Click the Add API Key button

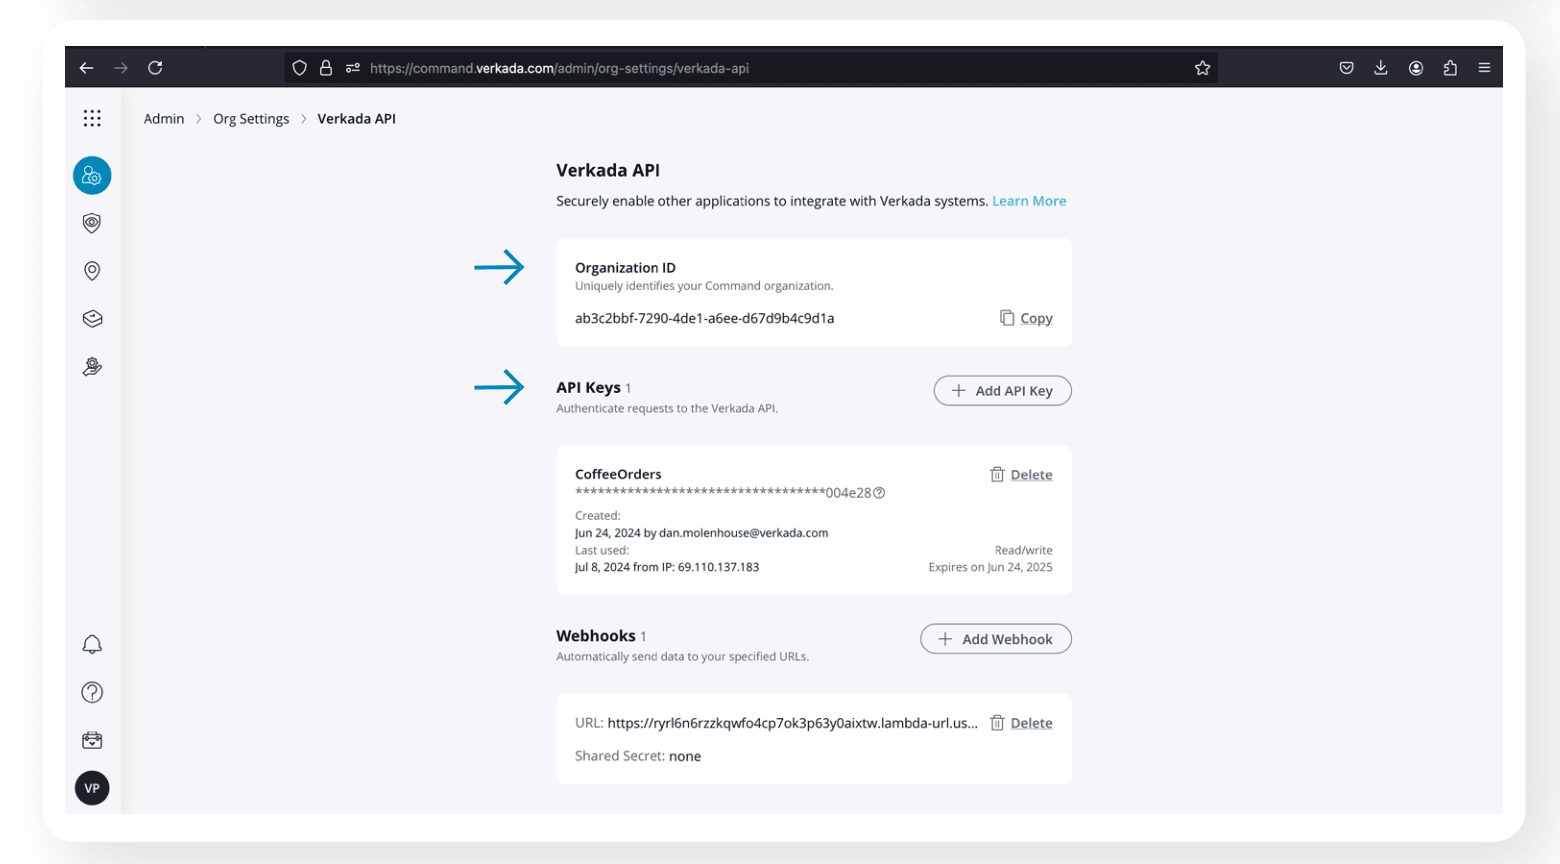[1001, 390]
